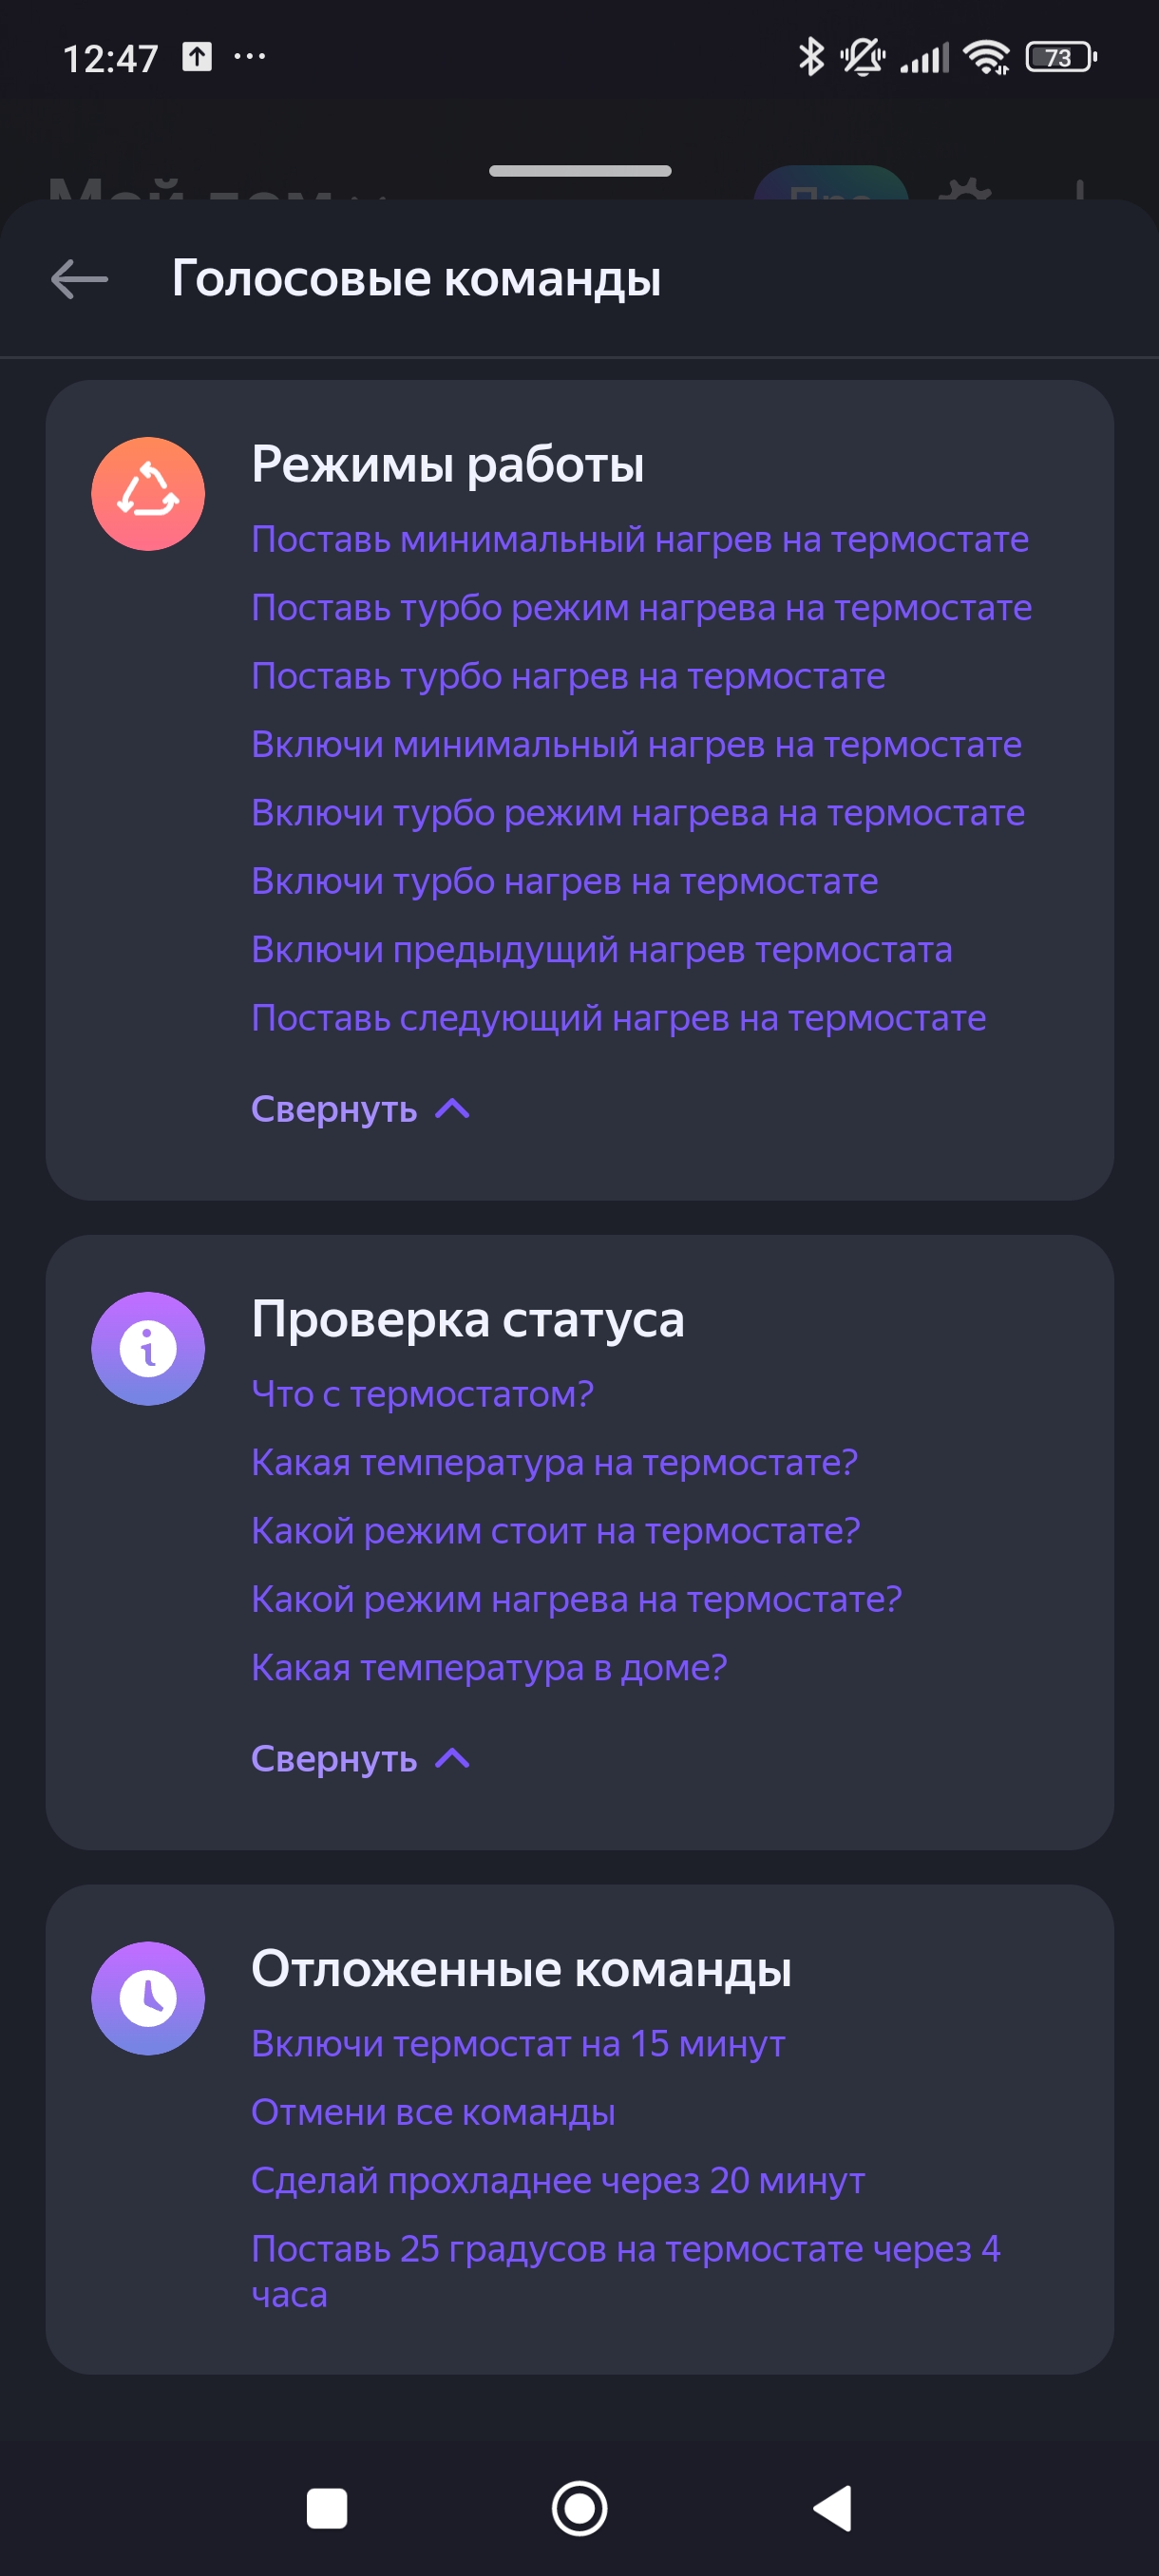This screenshot has width=1159, height=2576.
Task: Tap 'Сделай прохладнее через 20 минут'
Action: pyautogui.click(x=558, y=2180)
